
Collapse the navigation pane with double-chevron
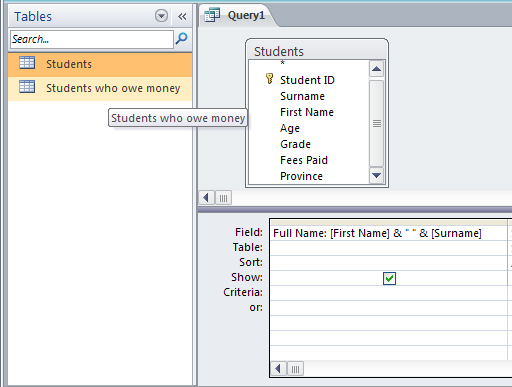pos(182,16)
